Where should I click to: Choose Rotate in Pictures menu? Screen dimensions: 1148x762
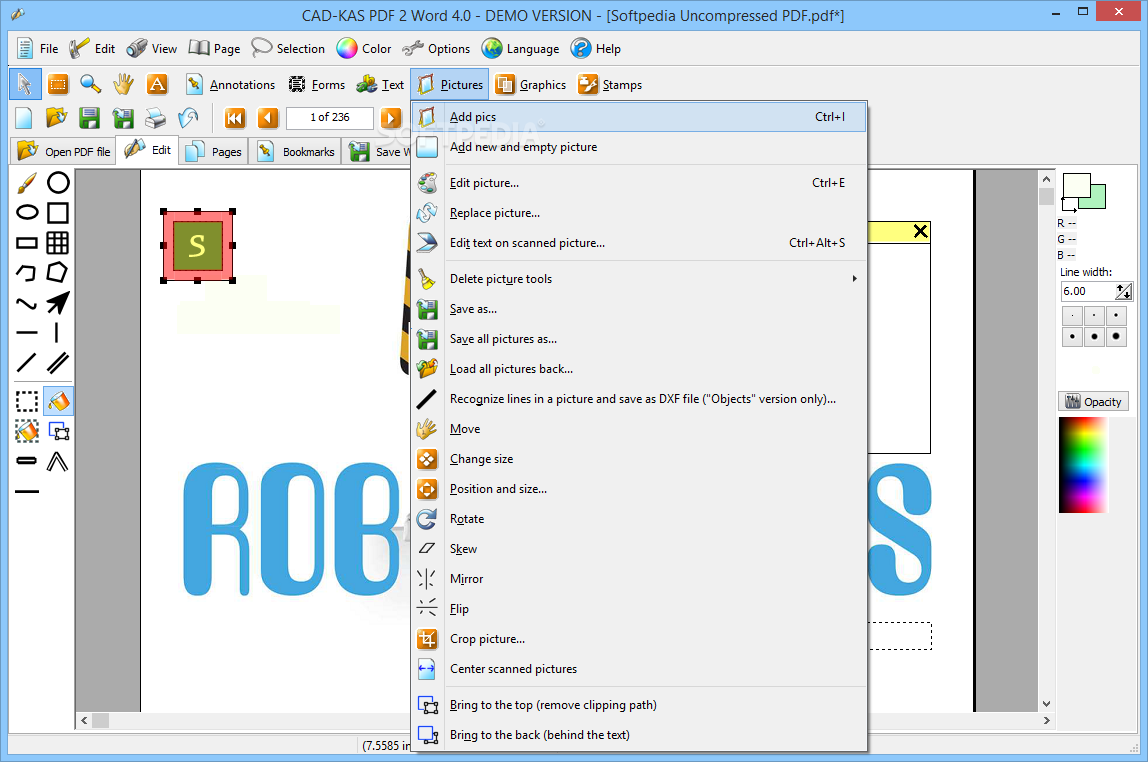click(x=639, y=519)
